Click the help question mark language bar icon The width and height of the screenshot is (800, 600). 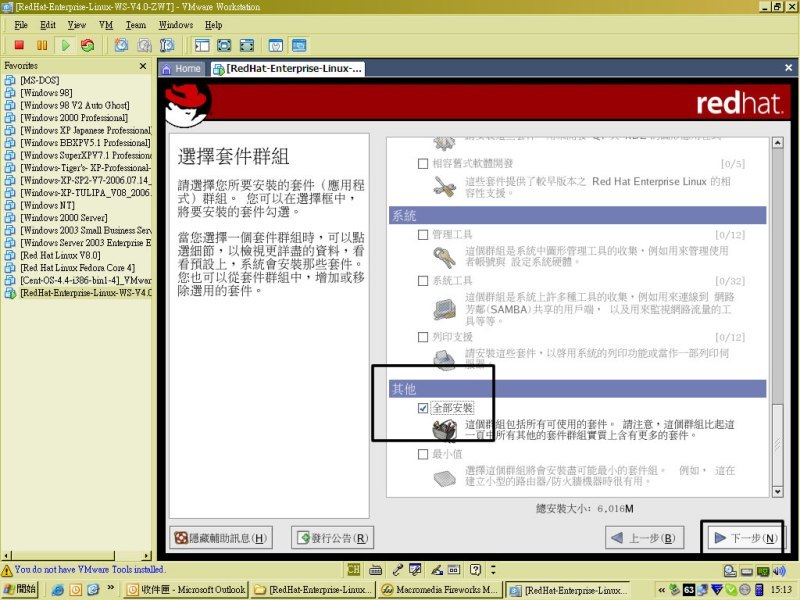[475, 569]
